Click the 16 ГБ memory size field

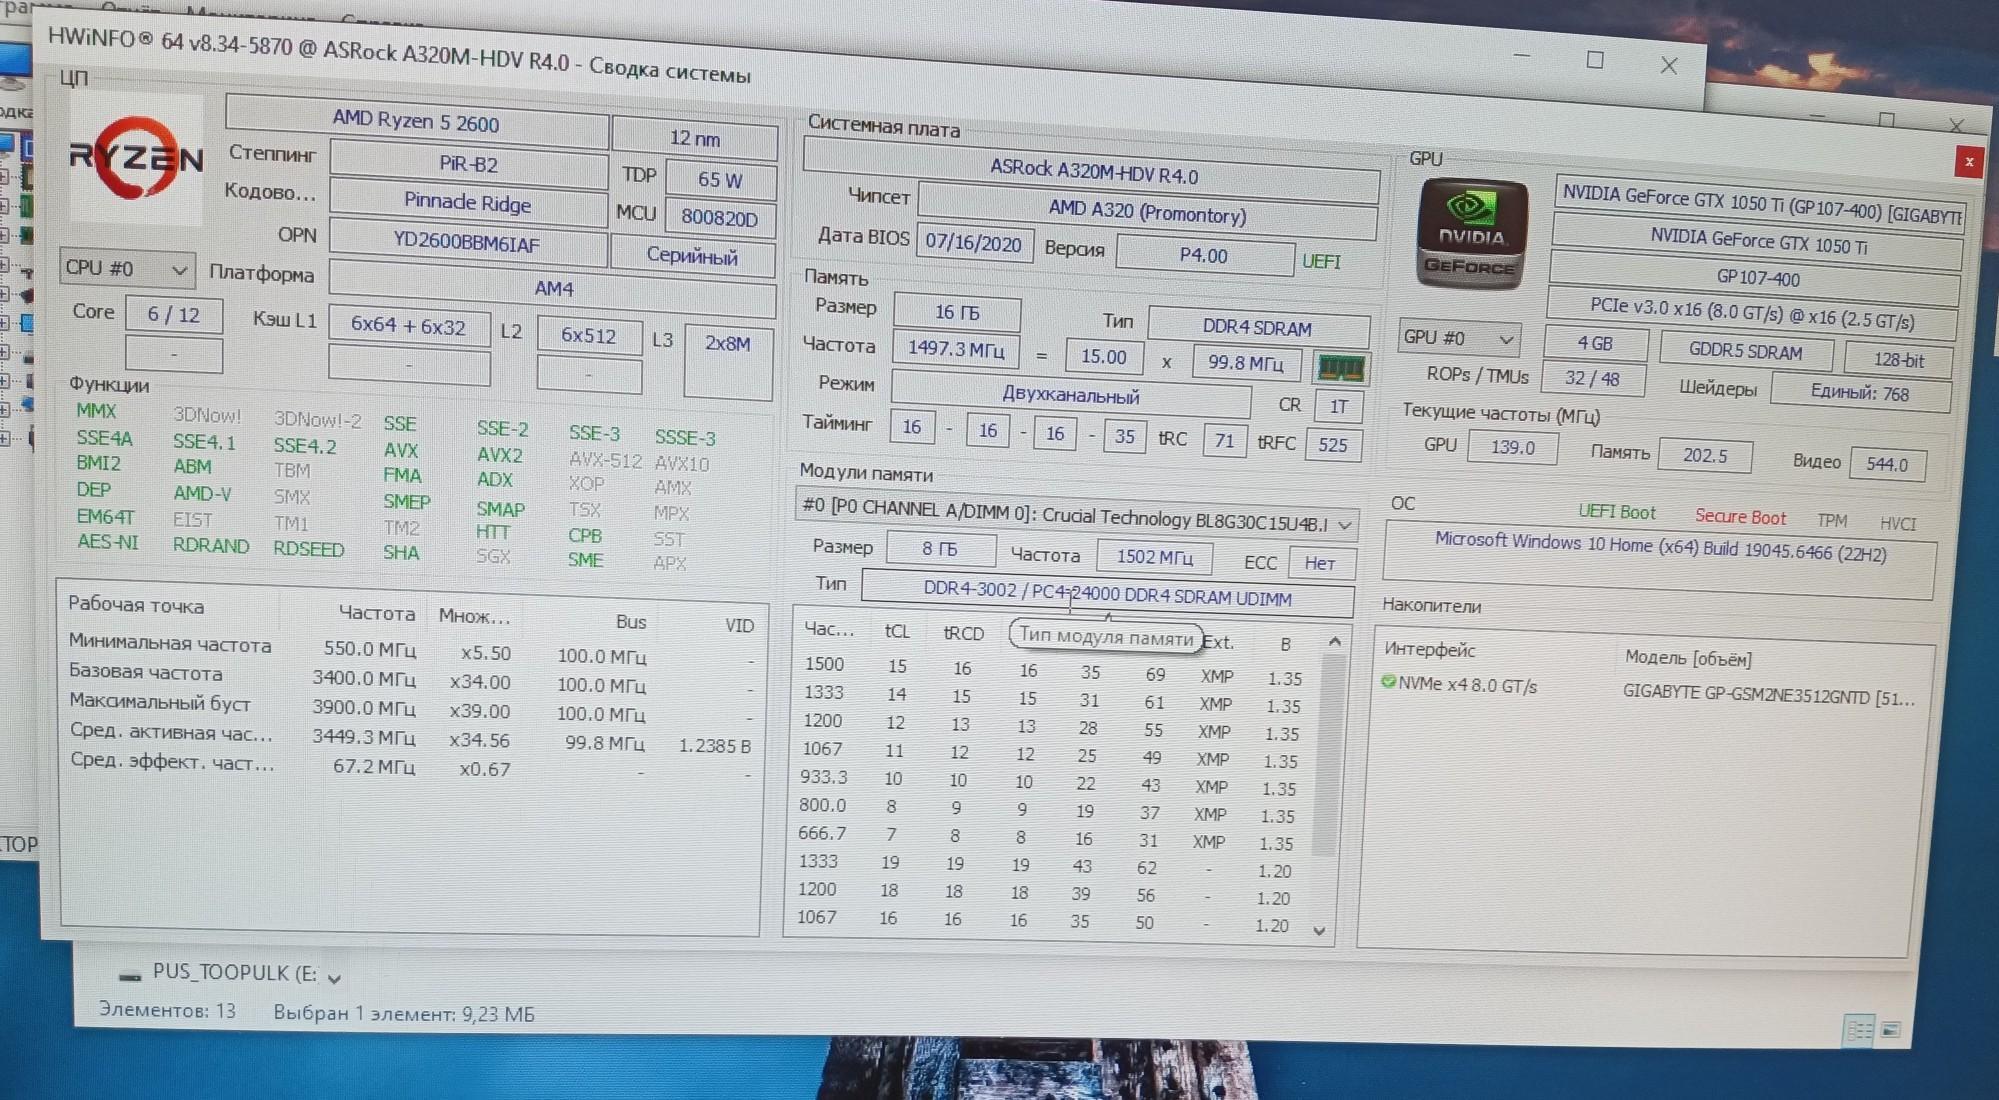point(957,312)
